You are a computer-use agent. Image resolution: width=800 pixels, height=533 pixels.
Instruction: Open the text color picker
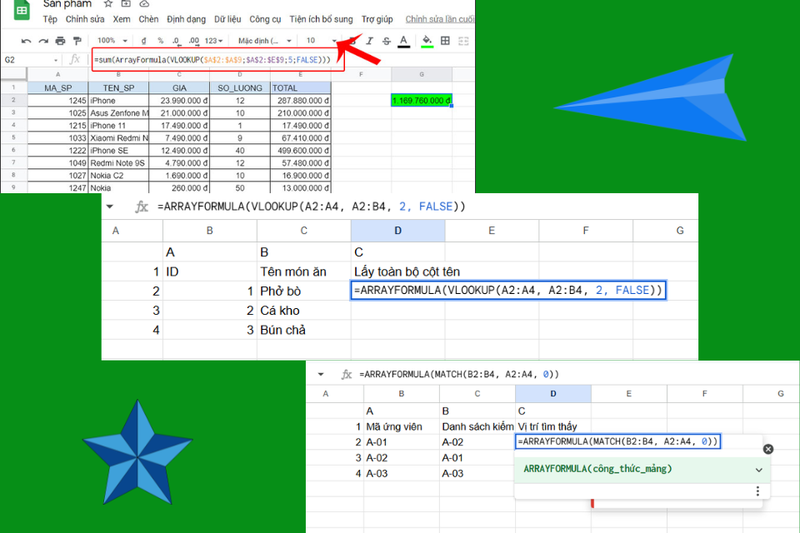[404, 41]
